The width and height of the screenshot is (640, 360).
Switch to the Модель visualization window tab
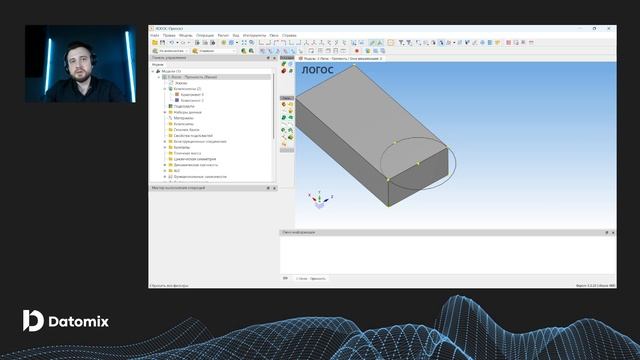[x=341, y=59]
